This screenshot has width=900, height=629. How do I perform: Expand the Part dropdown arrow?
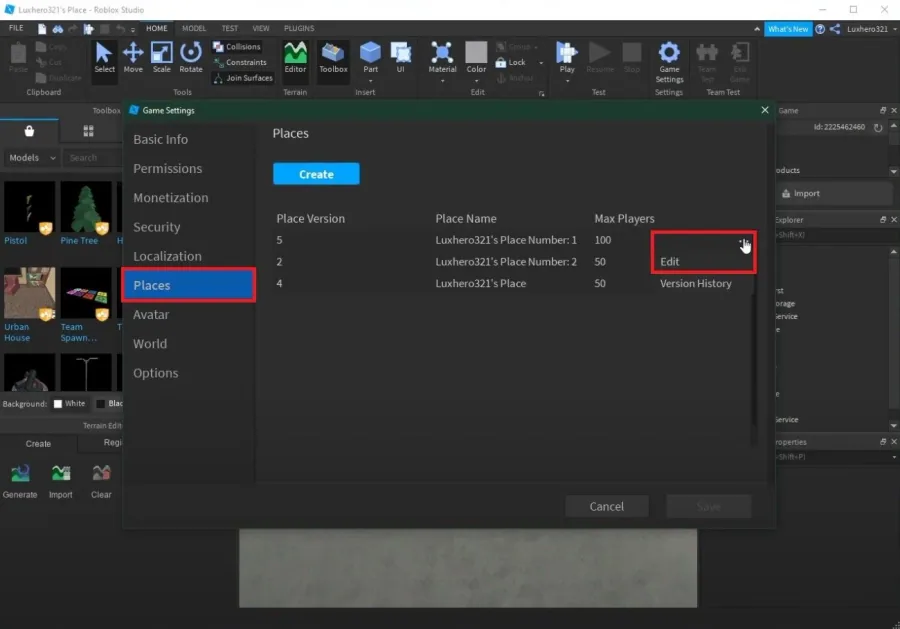pos(370,80)
